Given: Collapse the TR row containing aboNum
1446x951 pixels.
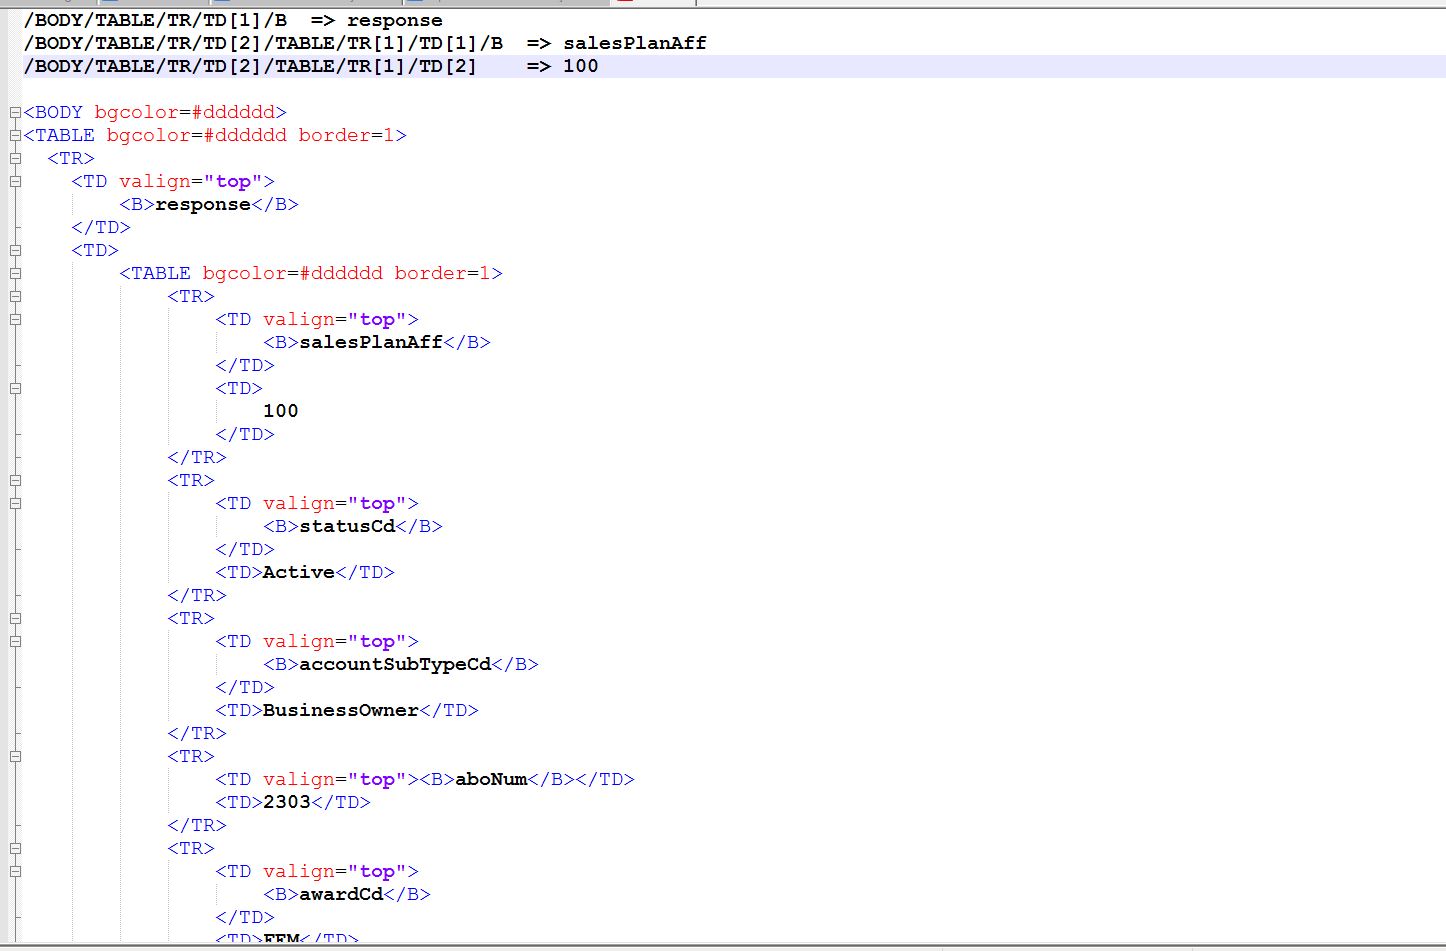Looking at the screenshot, I should point(15,756).
